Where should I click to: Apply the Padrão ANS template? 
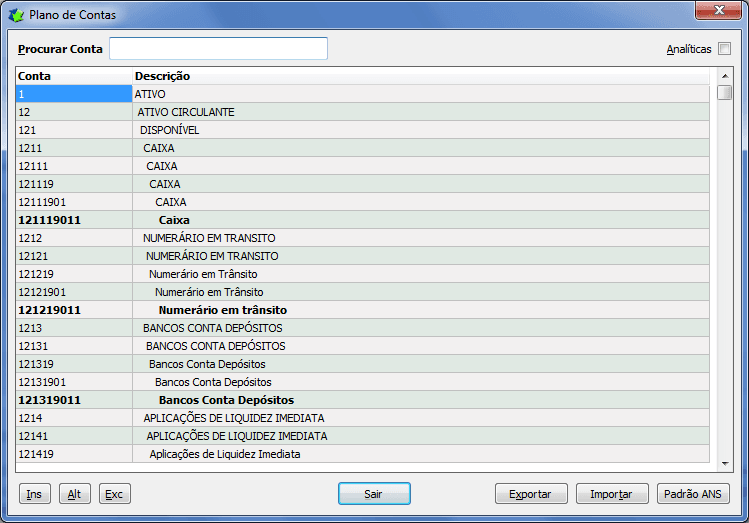click(694, 494)
